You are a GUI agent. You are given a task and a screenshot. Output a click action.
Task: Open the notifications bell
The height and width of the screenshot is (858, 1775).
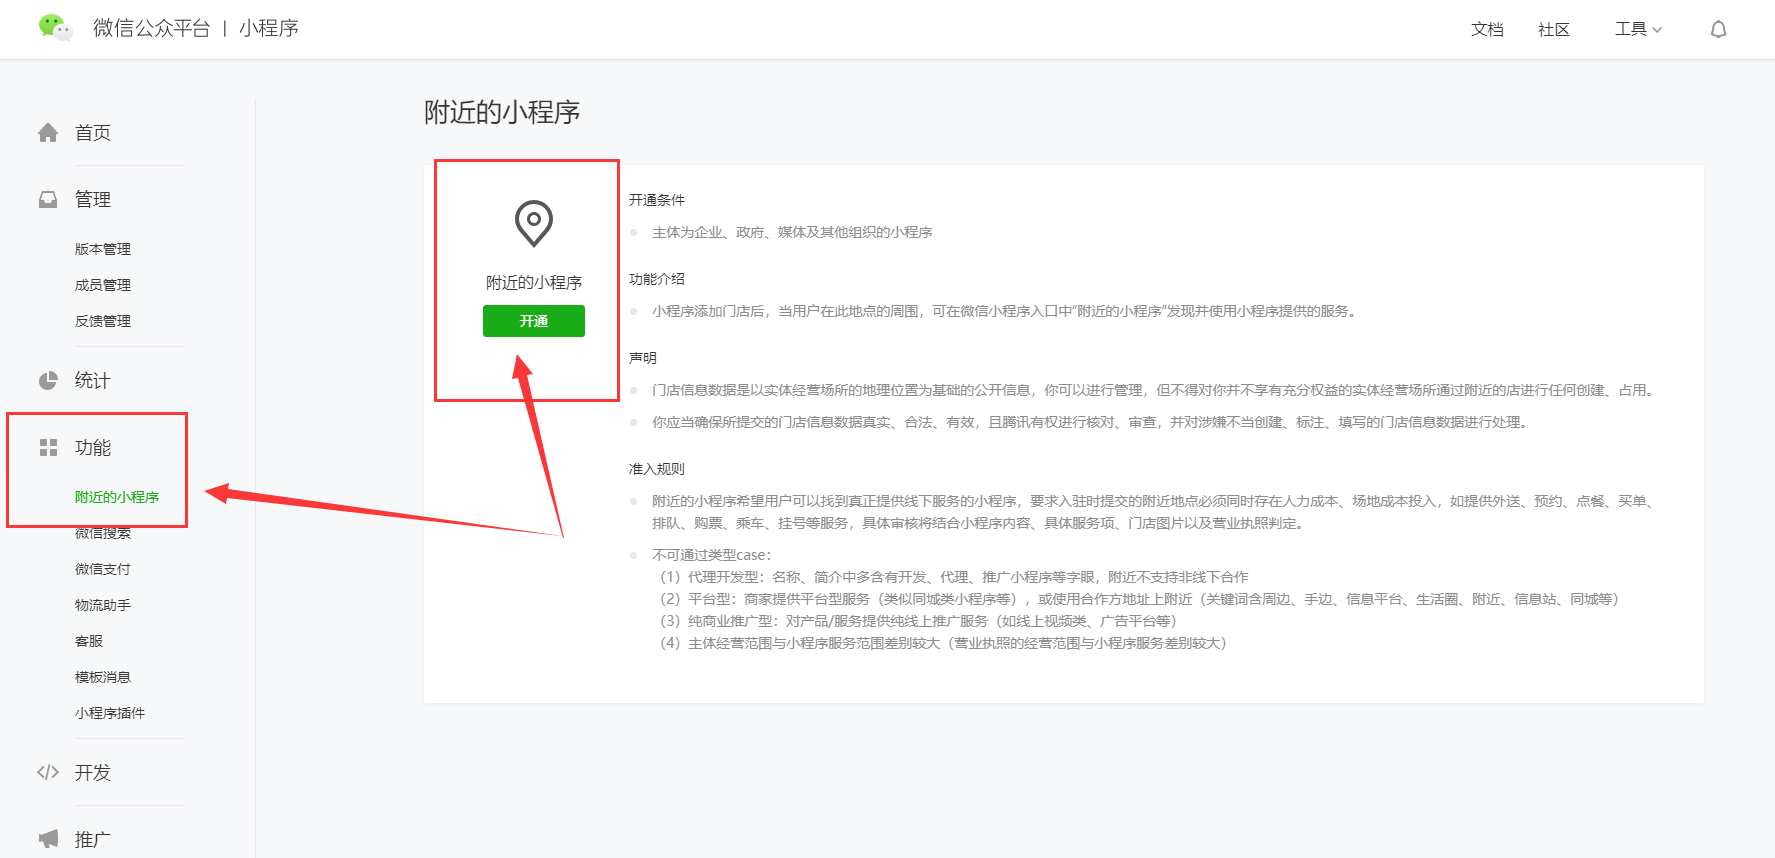coord(1718,29)
